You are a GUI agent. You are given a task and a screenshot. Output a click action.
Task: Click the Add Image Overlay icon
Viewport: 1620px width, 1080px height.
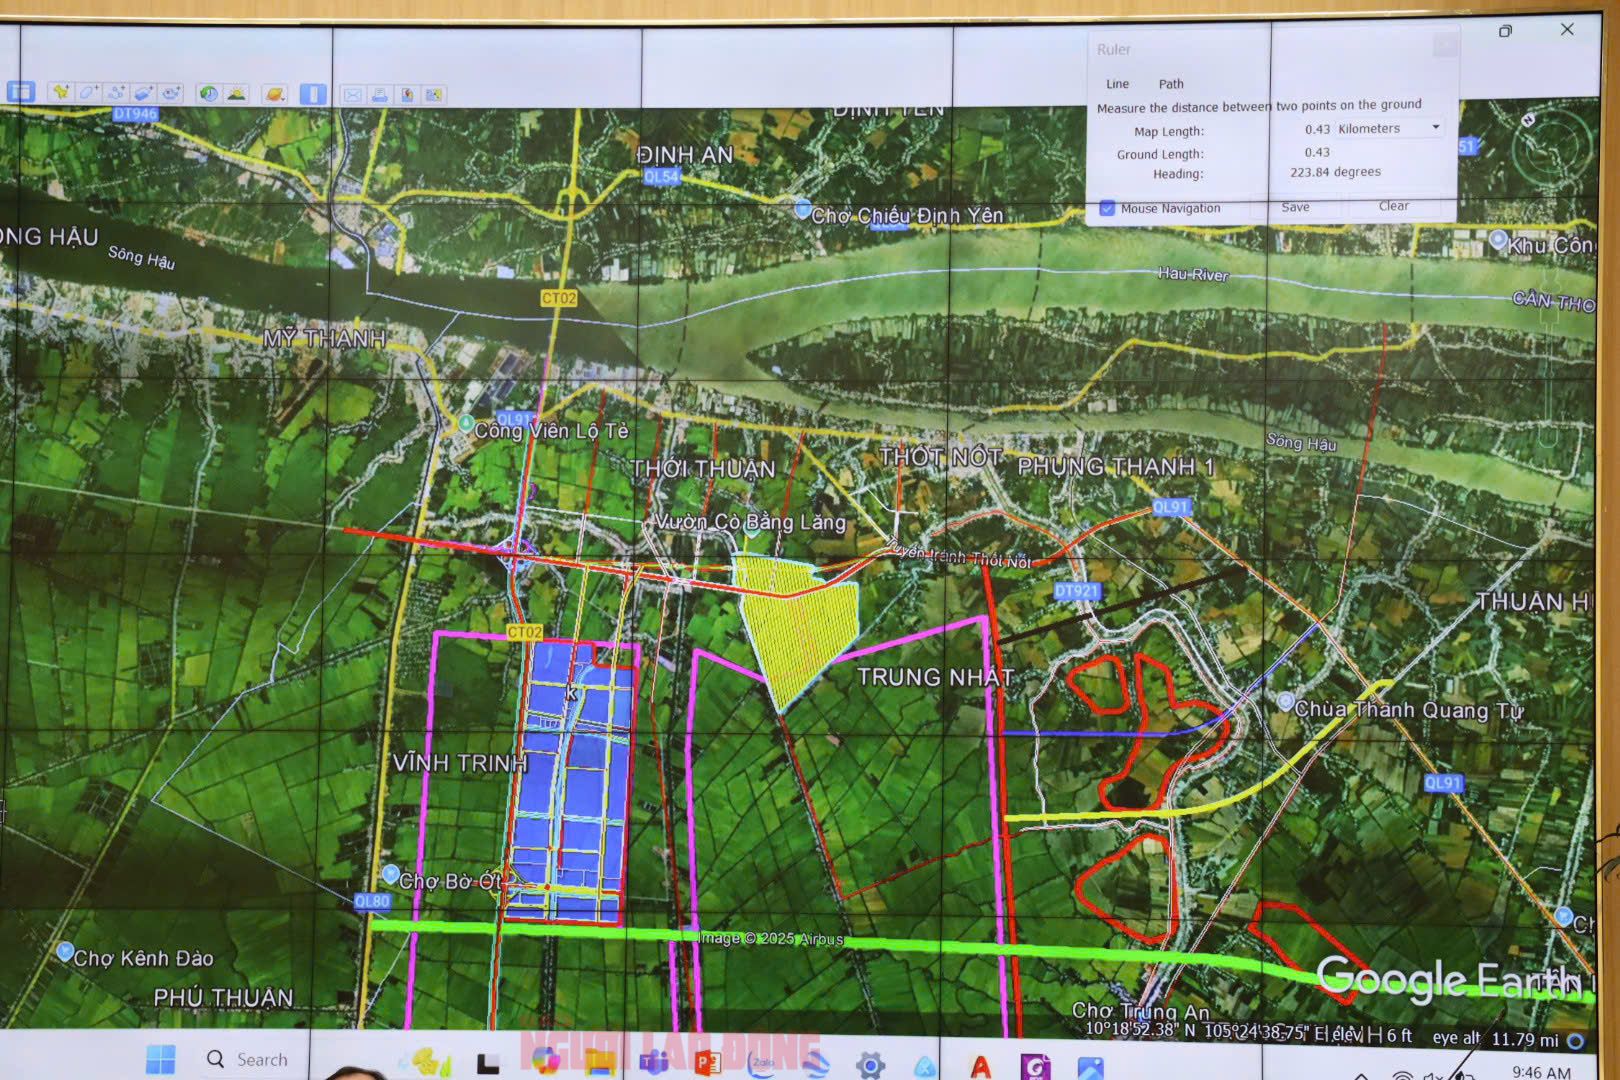(x=144, y=93)
